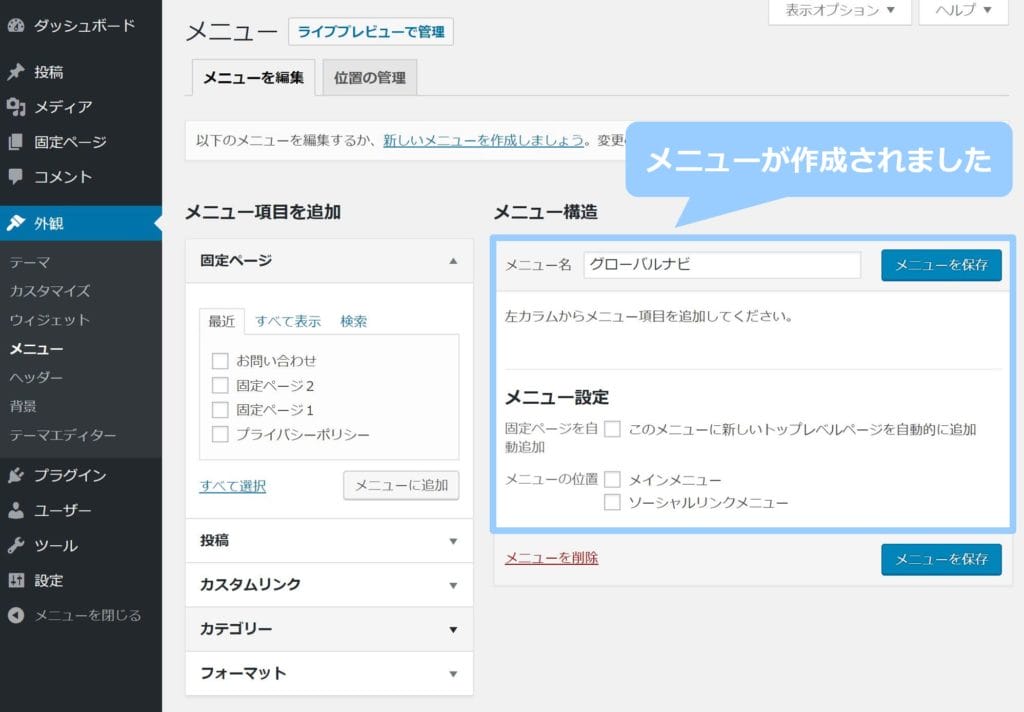Screen dimensions: 1024x712
Task: Click the すべて選択 link
Action: (x=232, y=486)
